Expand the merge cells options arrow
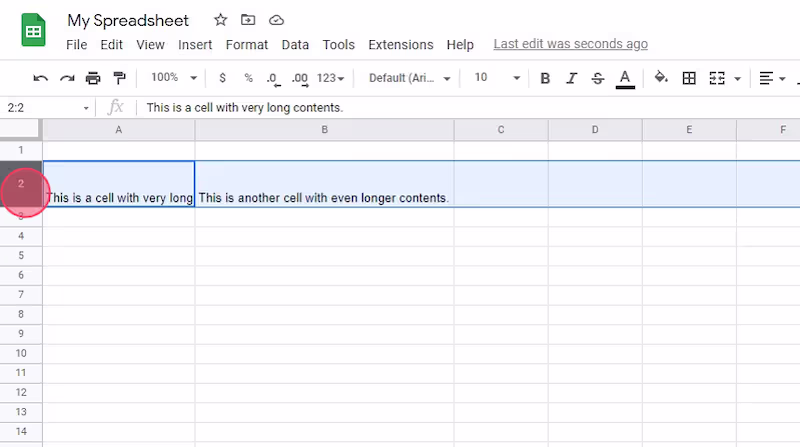Image resolution: width=800 pixels, height=447 pixels. [x=737, y=79]
